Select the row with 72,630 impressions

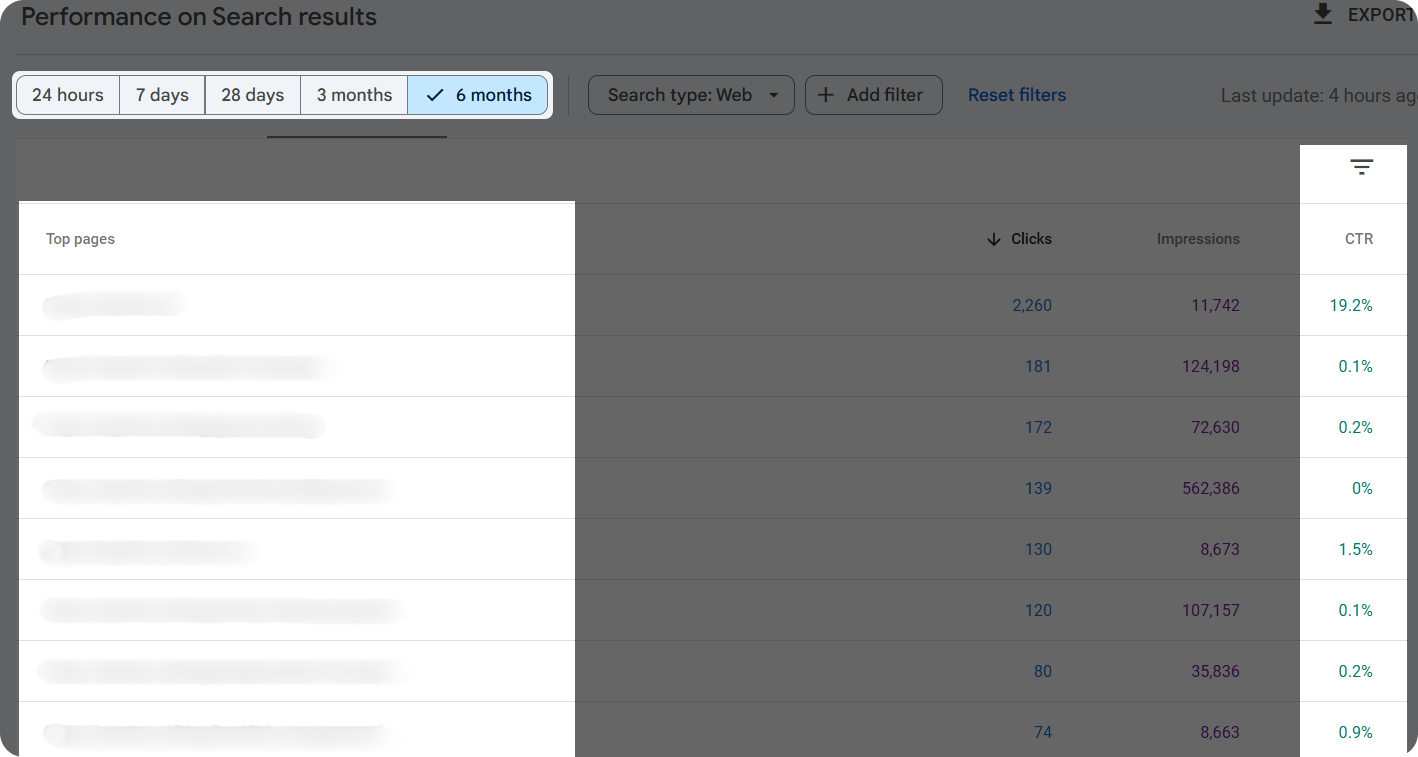coord(180,427)
